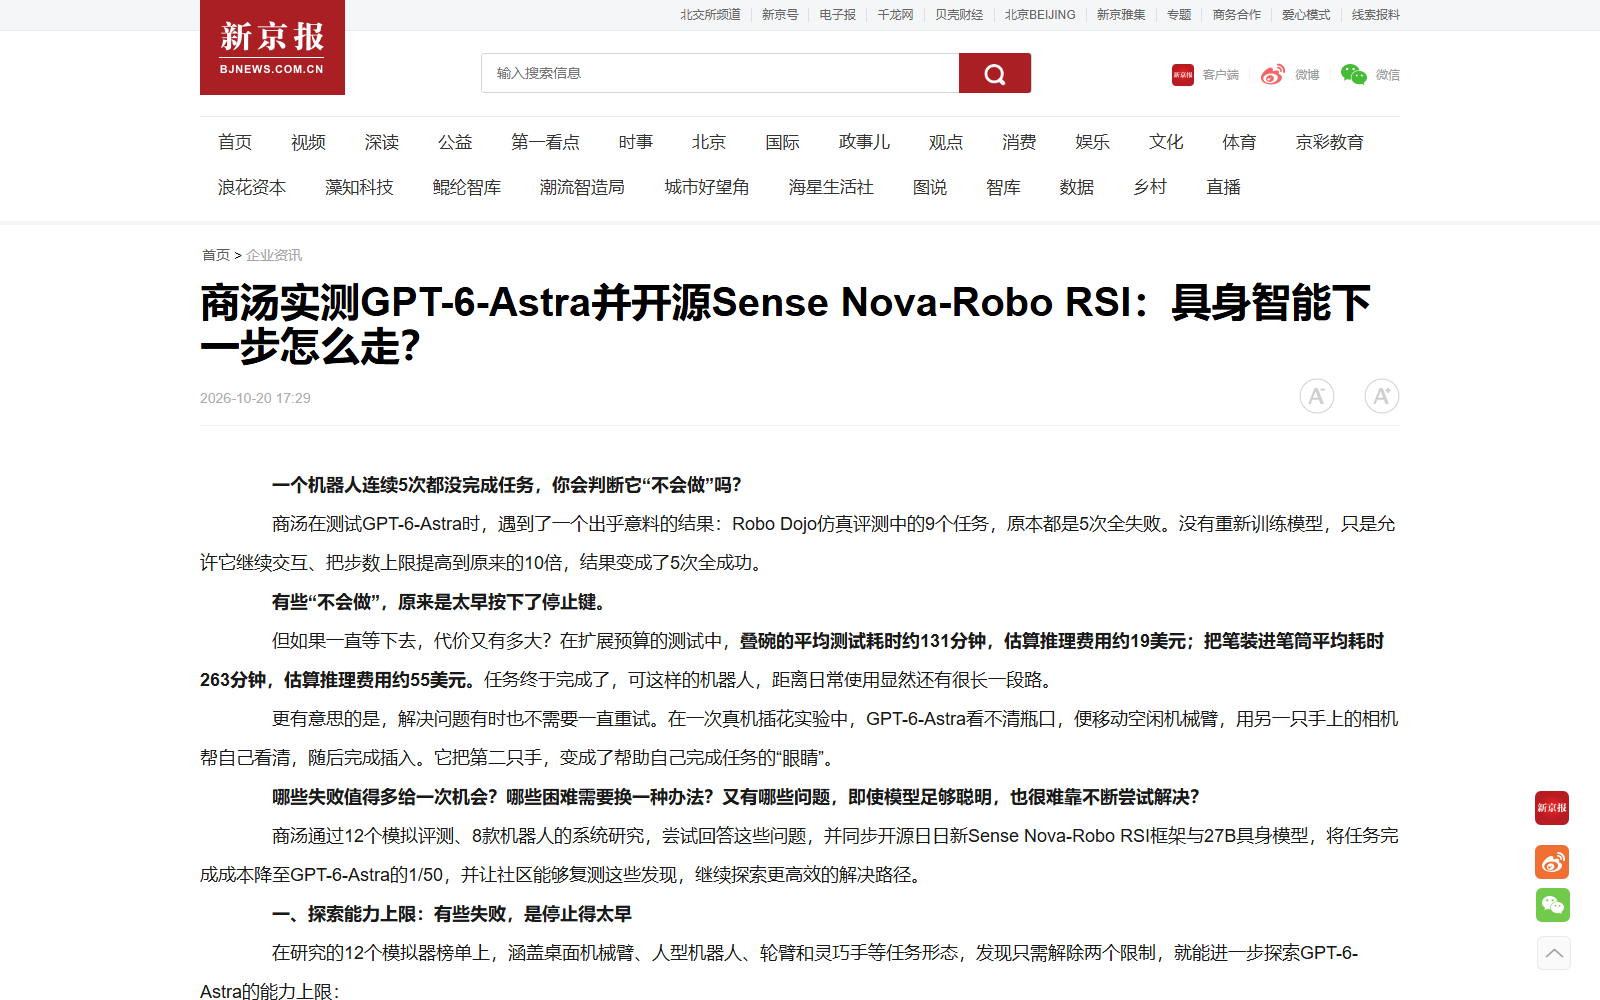Viewport: 1600px width, 1000px height.
Task: Open the 深读 navigation item
Action: pos(382,142)
